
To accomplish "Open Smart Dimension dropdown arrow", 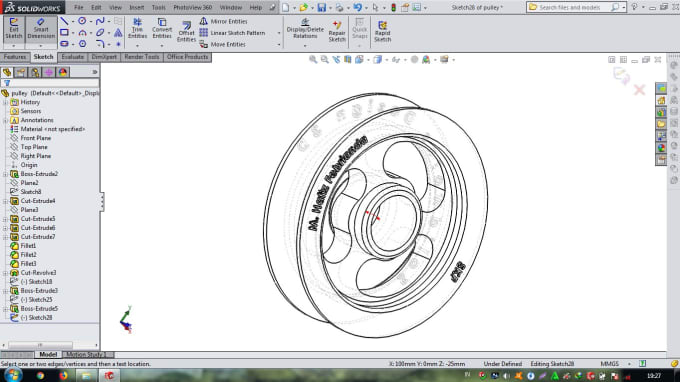I will click(41, 46).
